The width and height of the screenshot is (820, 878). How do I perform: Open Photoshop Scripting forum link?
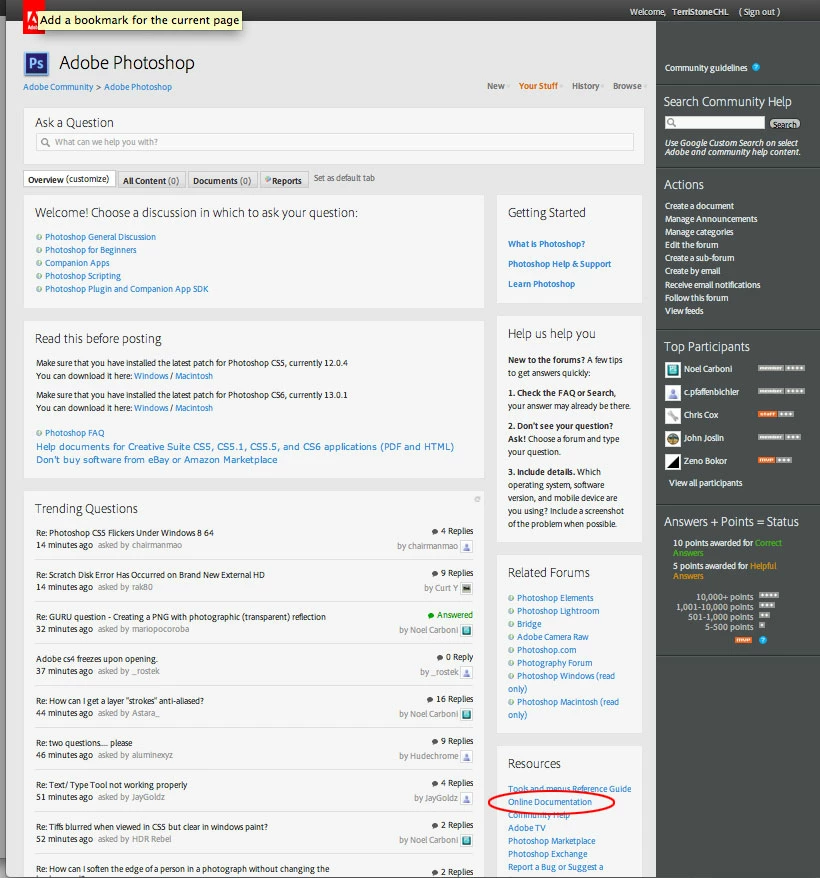[x=83, y=276]
